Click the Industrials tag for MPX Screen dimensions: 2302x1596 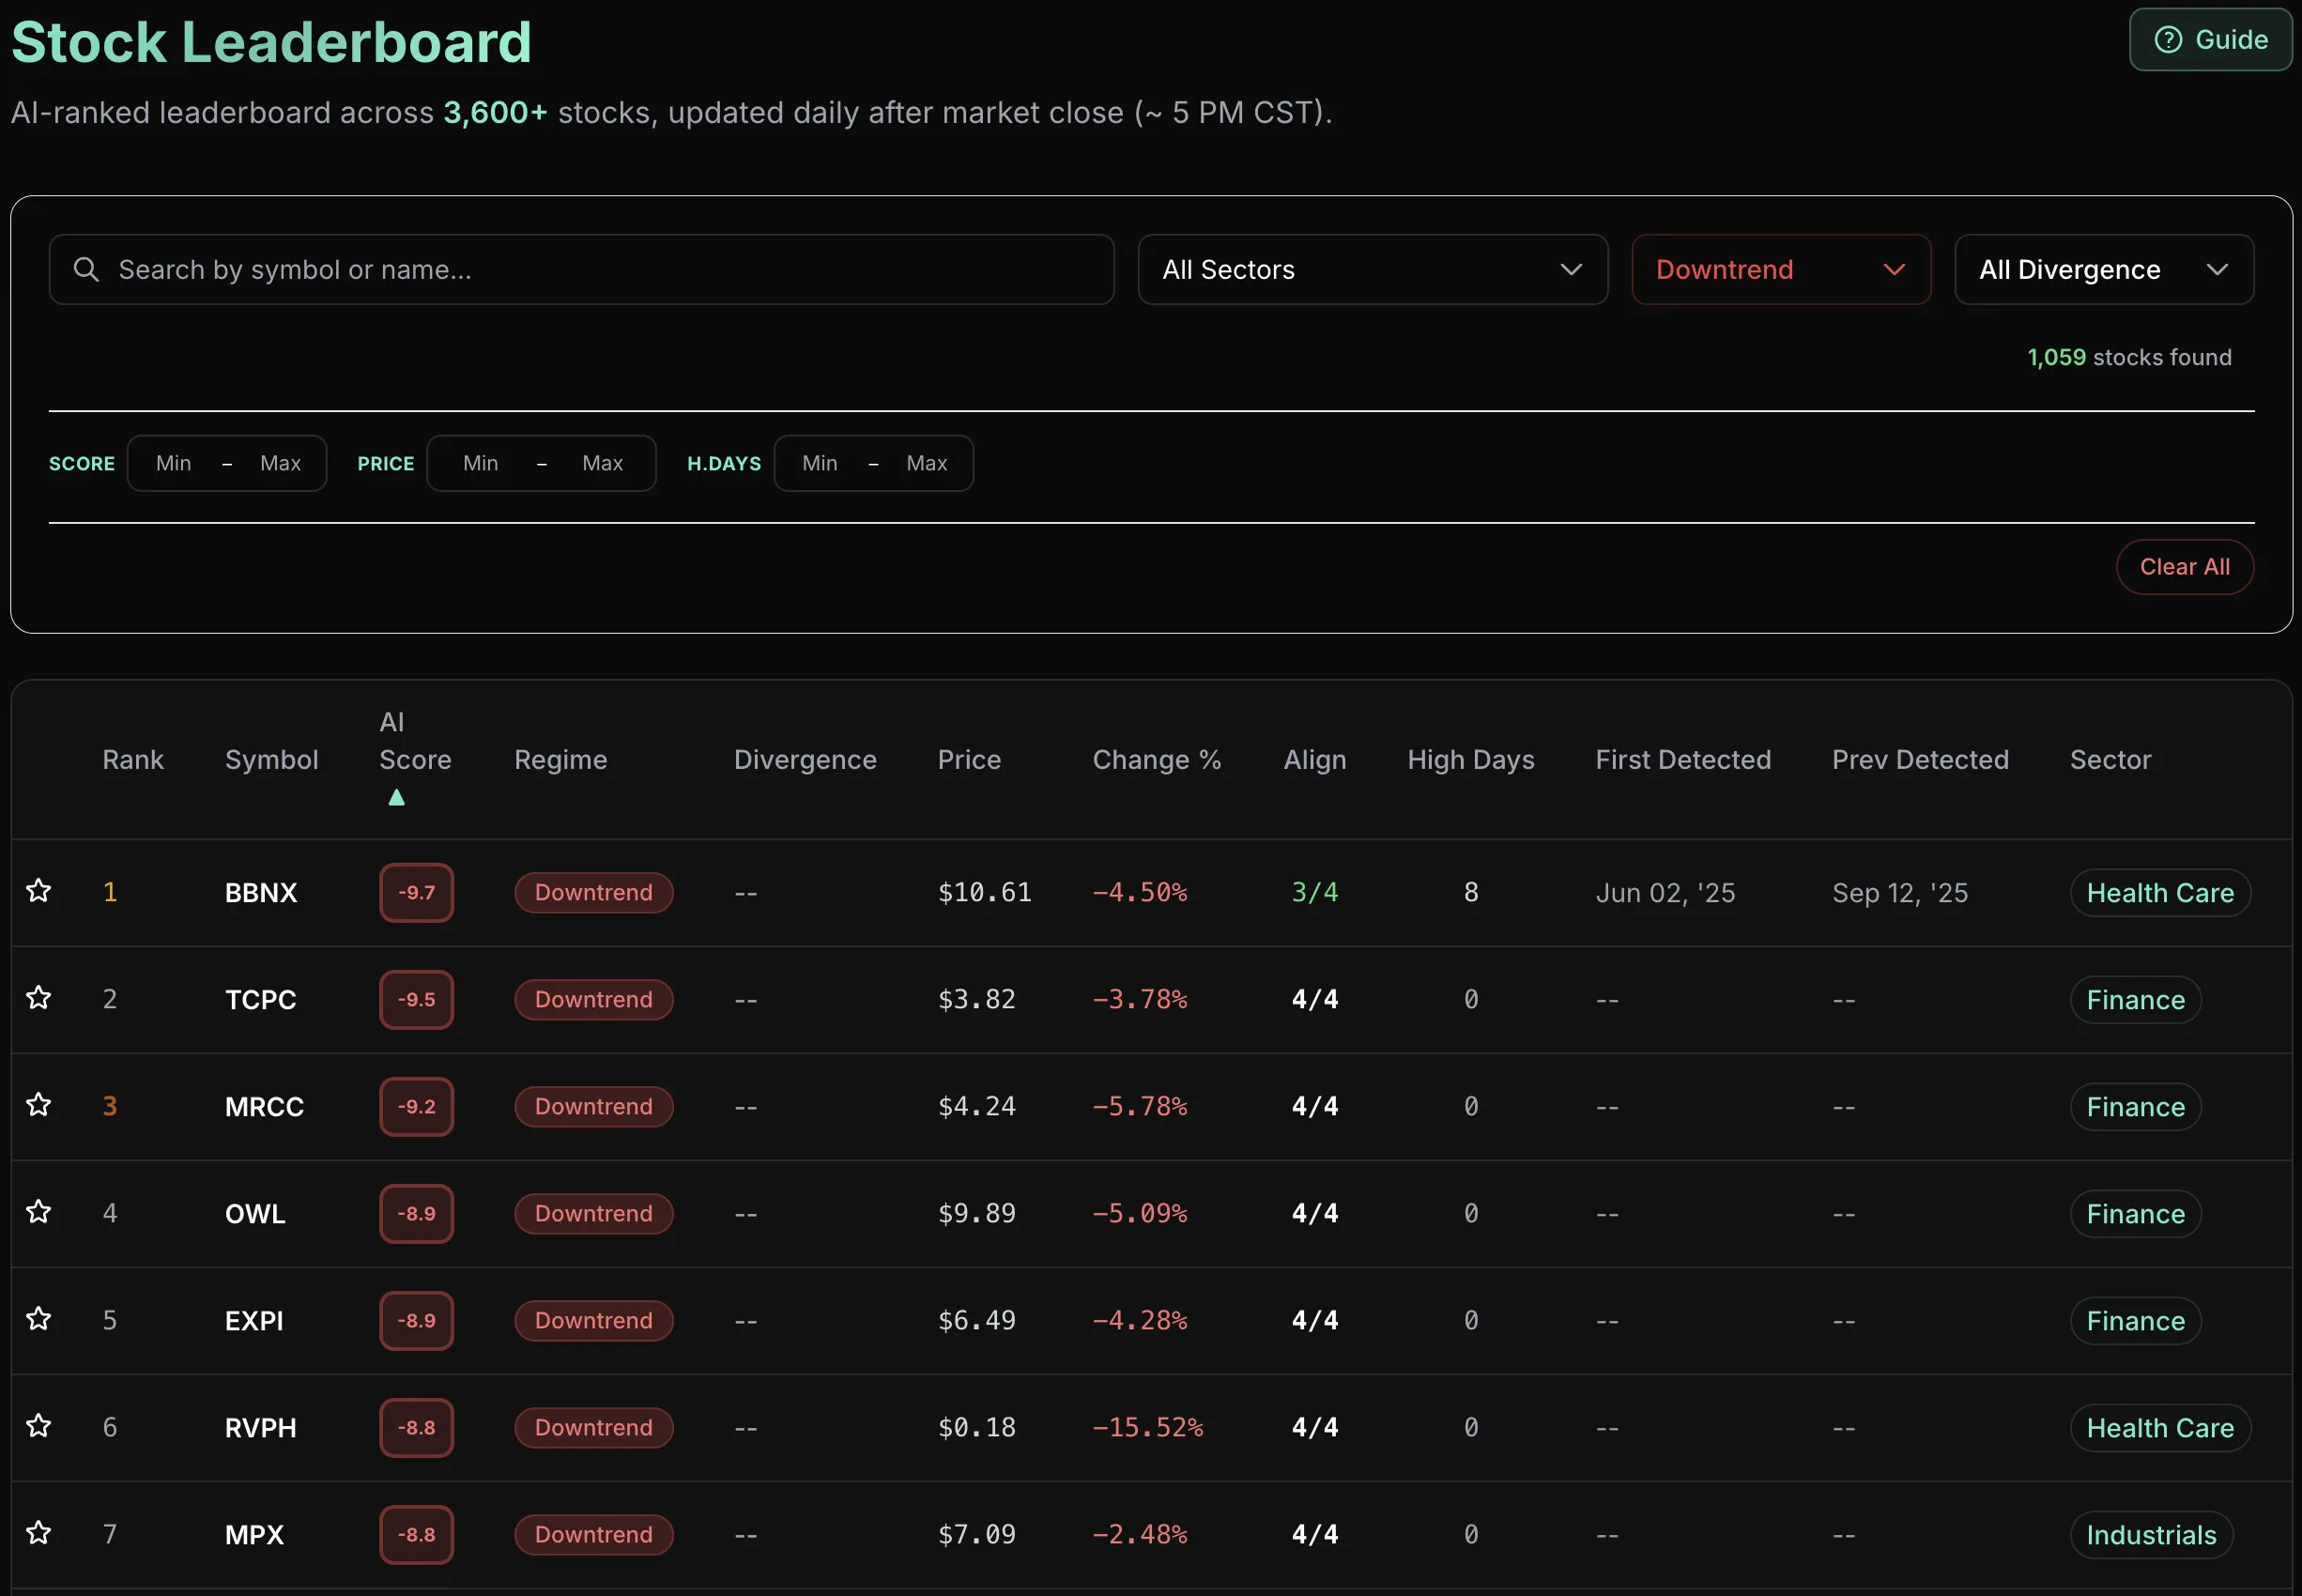tap(2151, 1534)
